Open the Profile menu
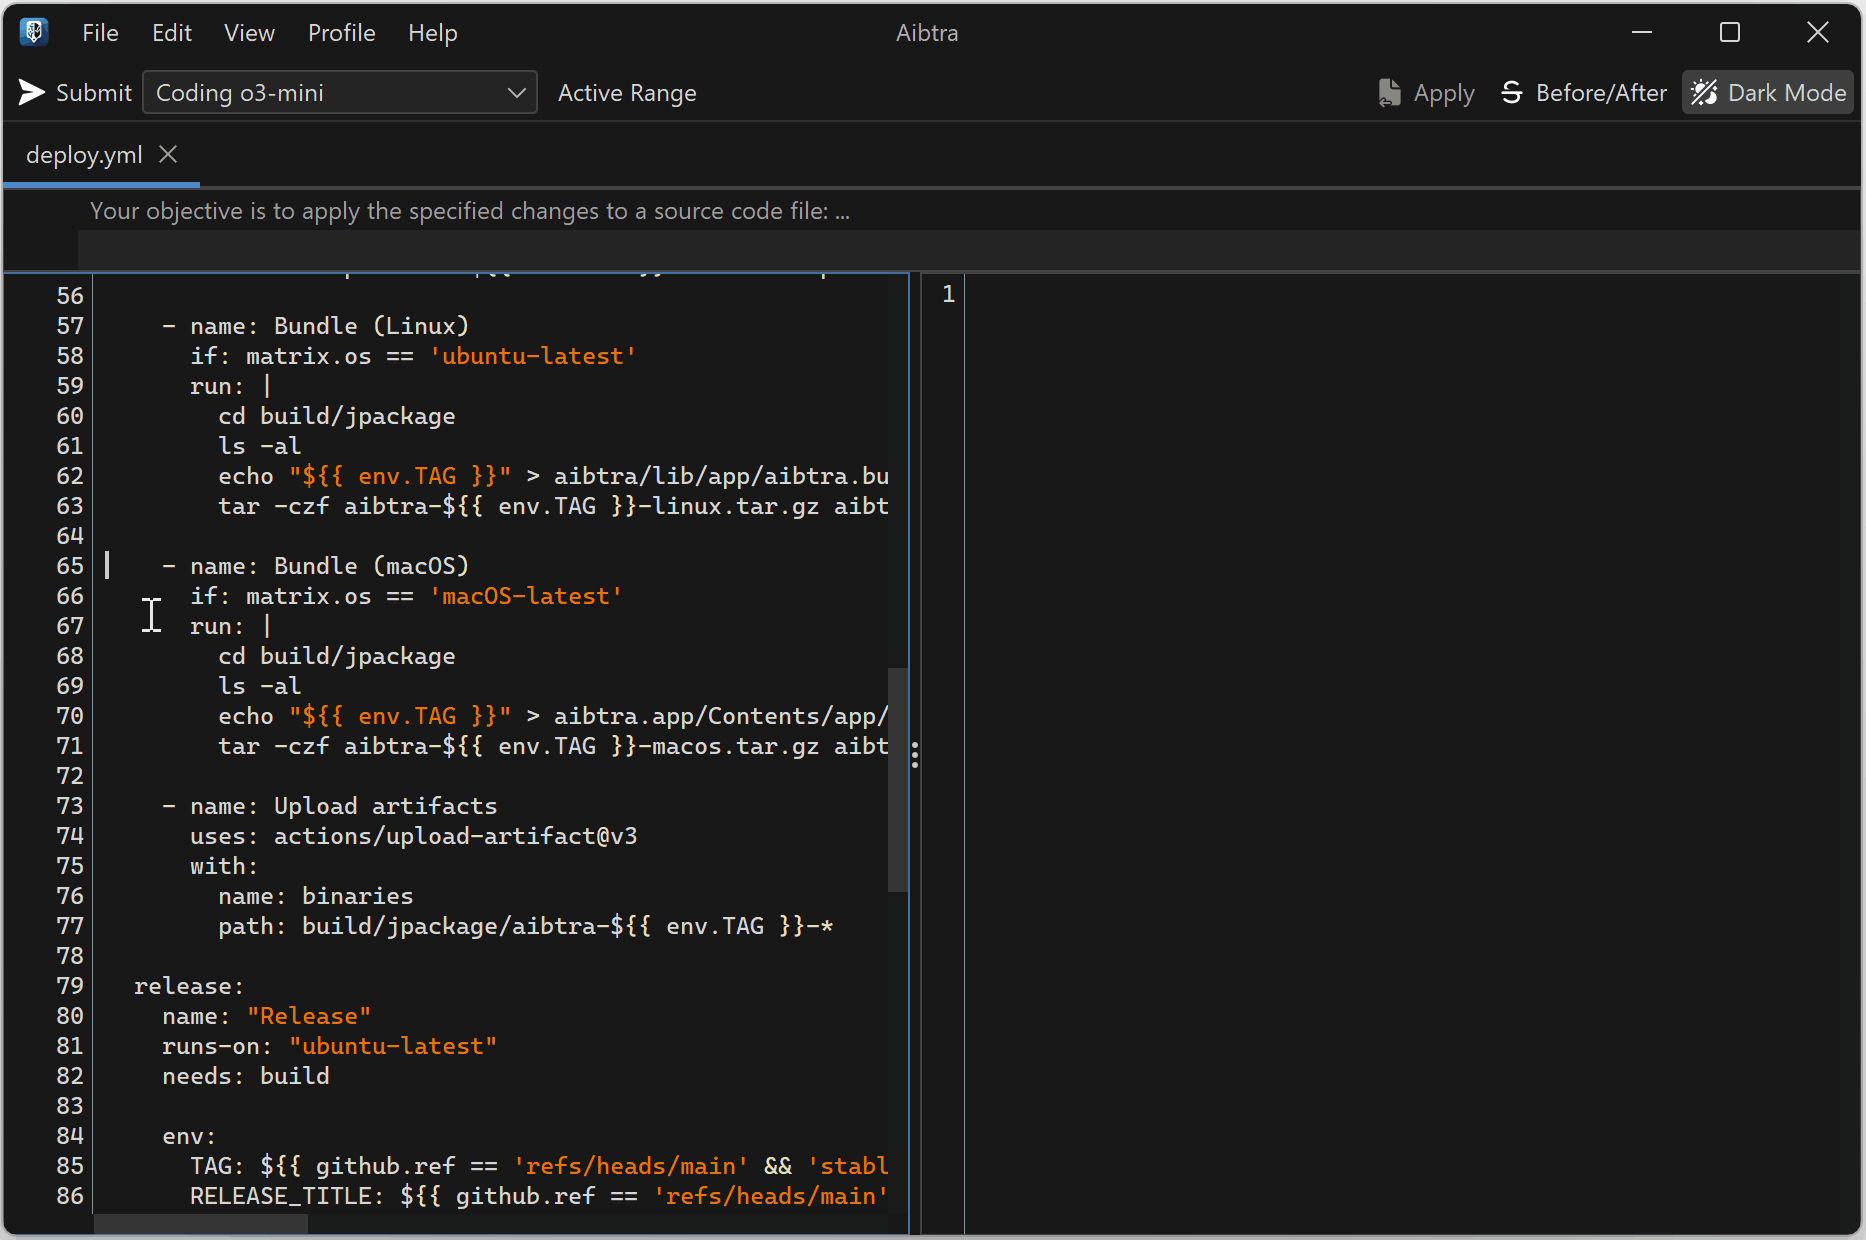The width and height of the screenshot is (1866, 1240). click(341, 33)
